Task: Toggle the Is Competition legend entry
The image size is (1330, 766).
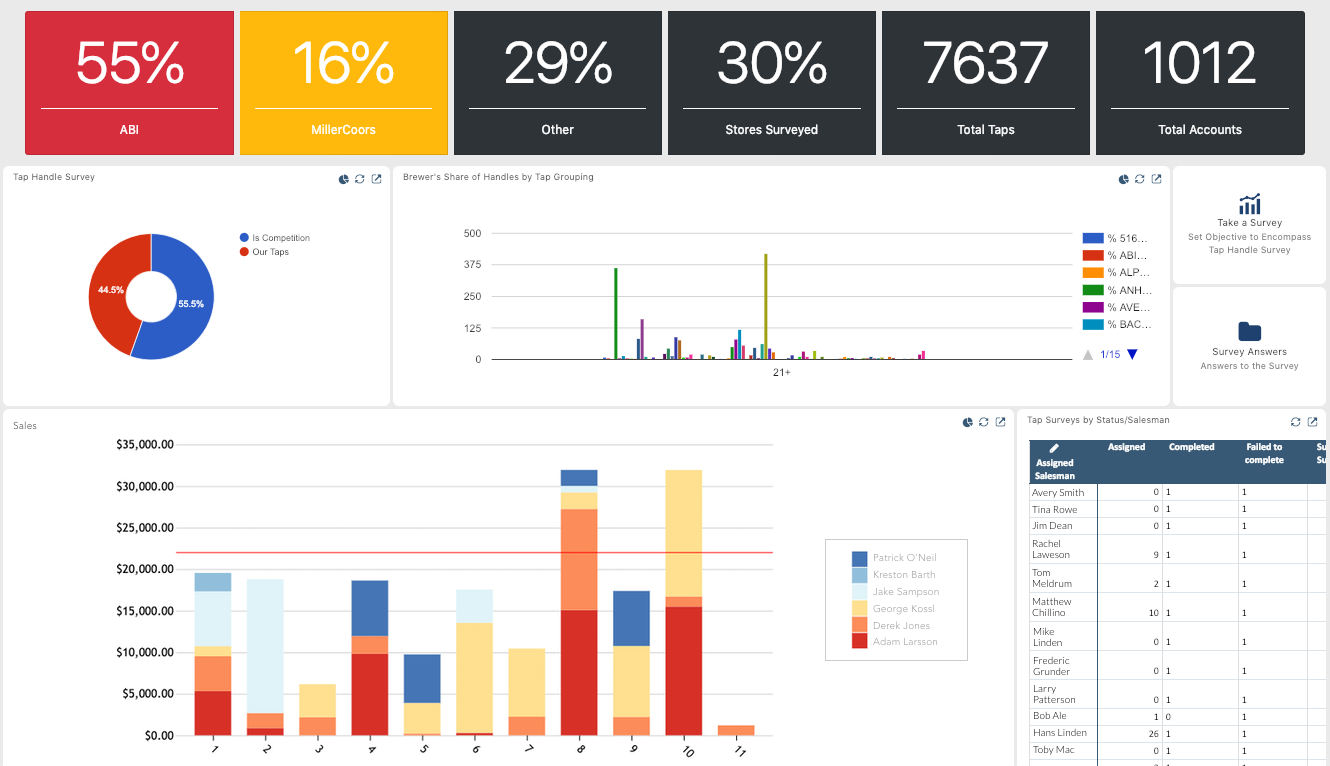Action: click(275, 237)
